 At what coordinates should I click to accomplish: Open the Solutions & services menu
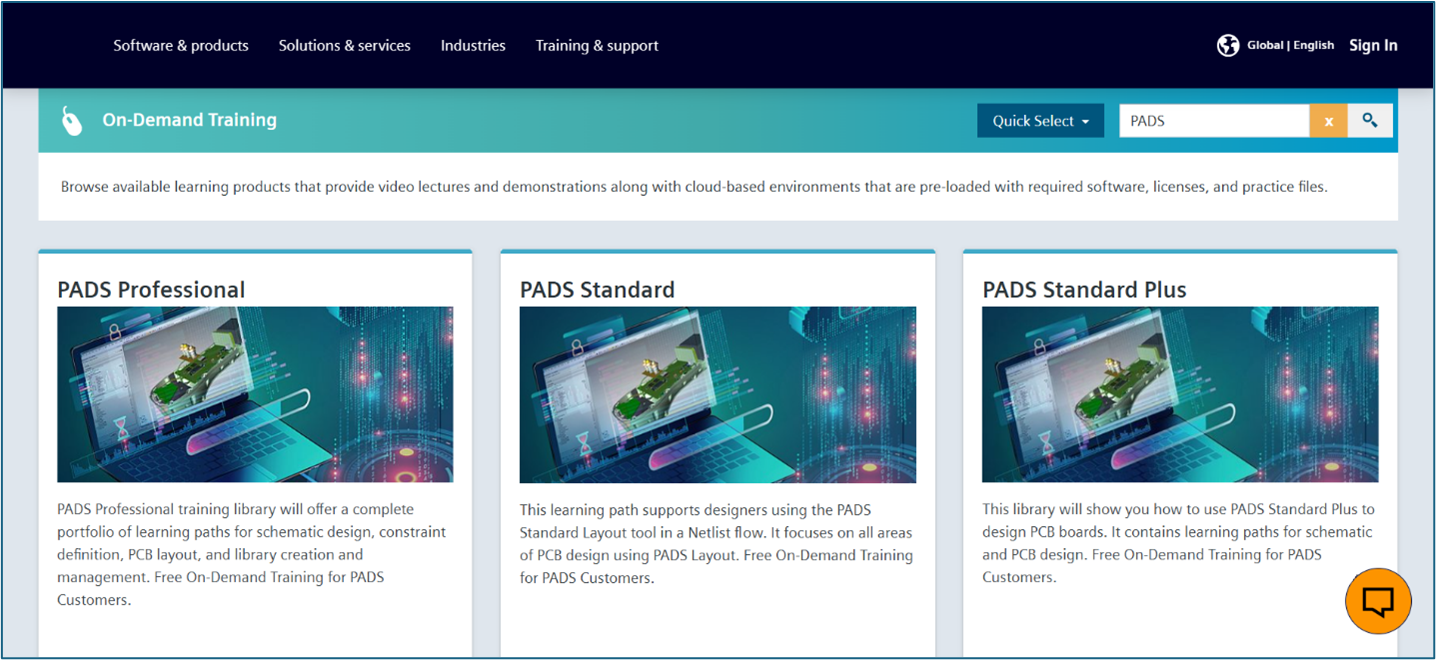pos(345,45)
